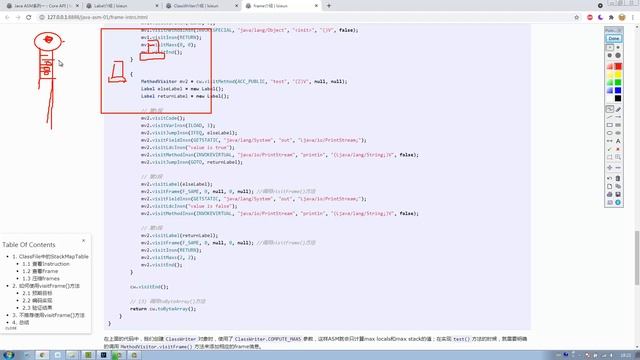Click the address bar URL
The width and height of the screenshot is (640, 360).
click(97, 17)
